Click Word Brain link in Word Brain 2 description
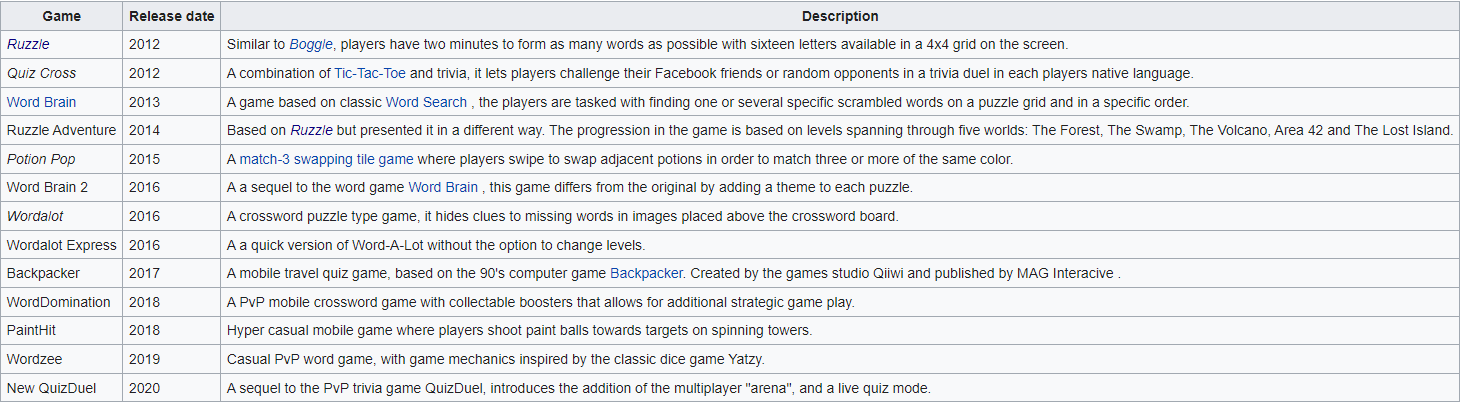Viewport: 1461px width, 402px height. pos(443,188)
